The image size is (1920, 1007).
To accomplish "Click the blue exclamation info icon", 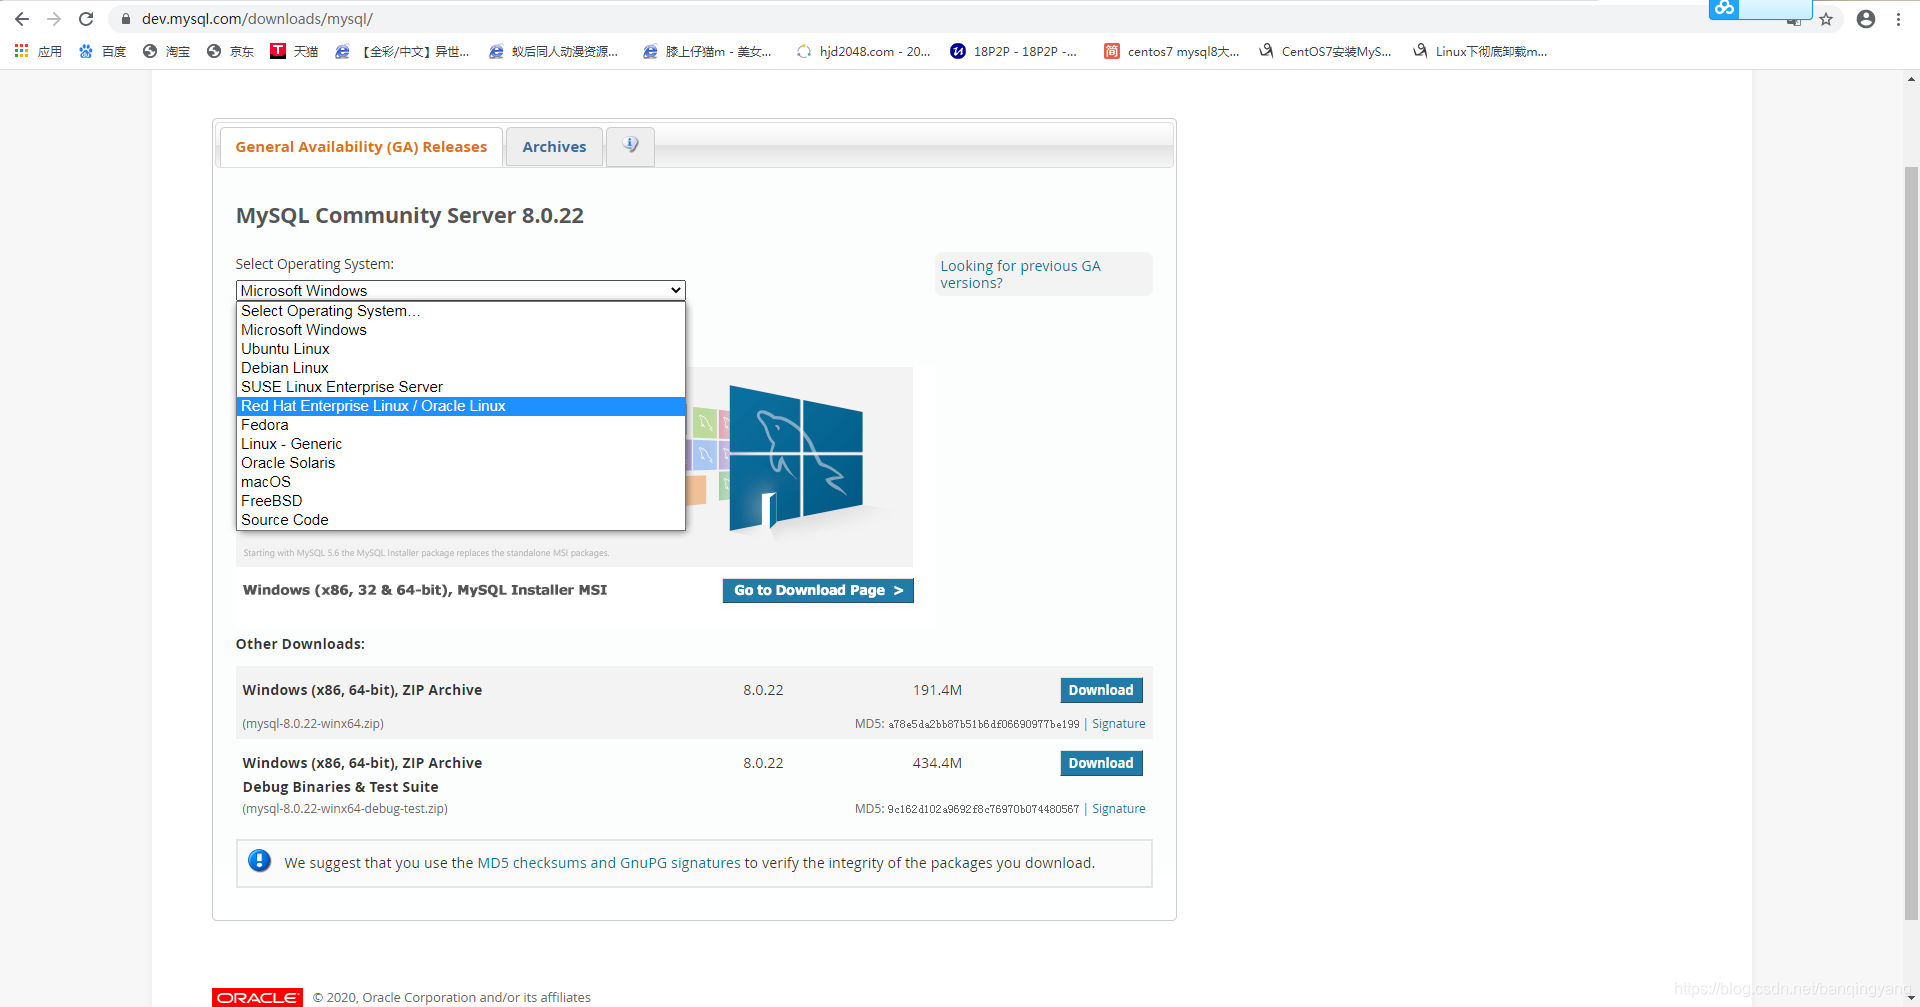I will click(259, 861).
